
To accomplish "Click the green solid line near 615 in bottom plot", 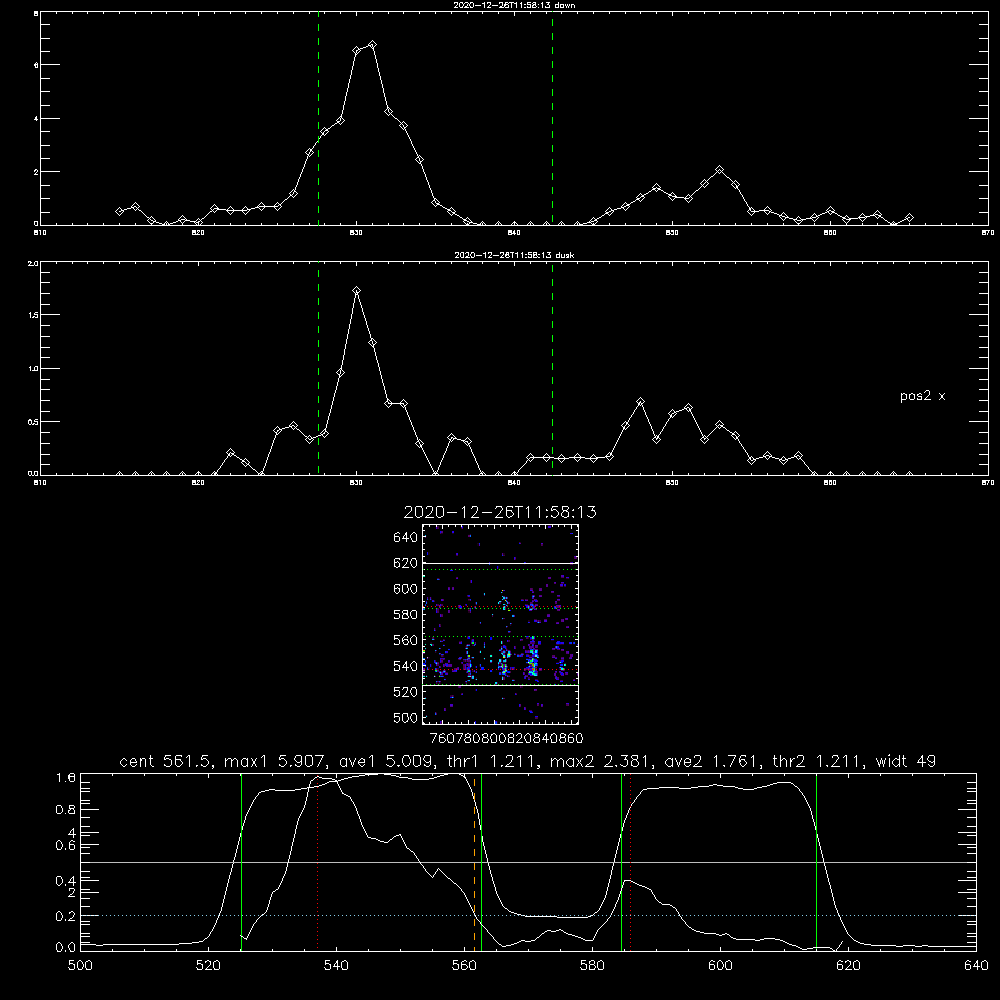I will click(x=816, y=862).
